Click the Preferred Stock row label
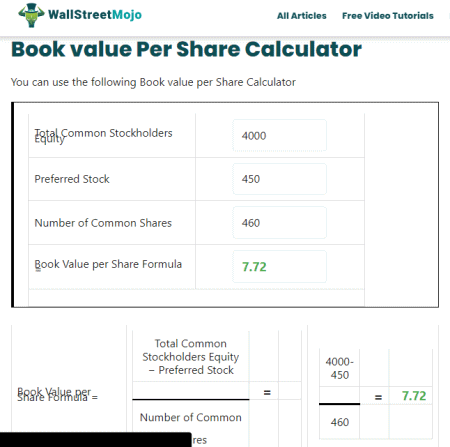 click(72, 179)
